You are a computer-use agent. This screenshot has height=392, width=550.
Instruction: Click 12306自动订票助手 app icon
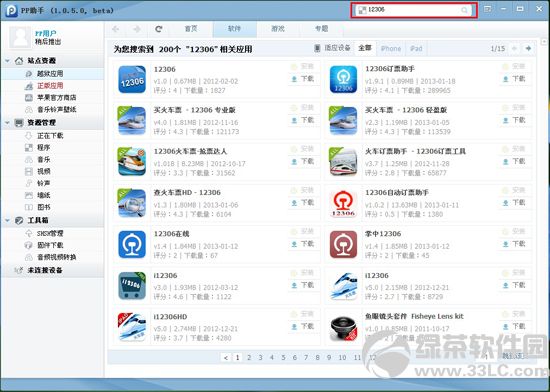pos(343,203)
